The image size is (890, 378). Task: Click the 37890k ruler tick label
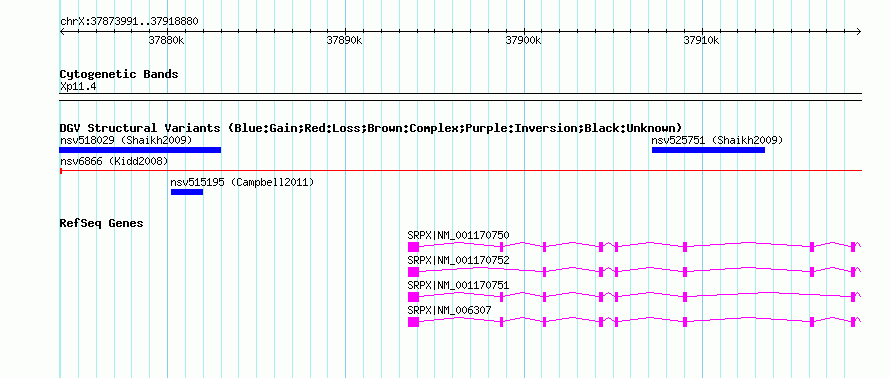point(345,40)
